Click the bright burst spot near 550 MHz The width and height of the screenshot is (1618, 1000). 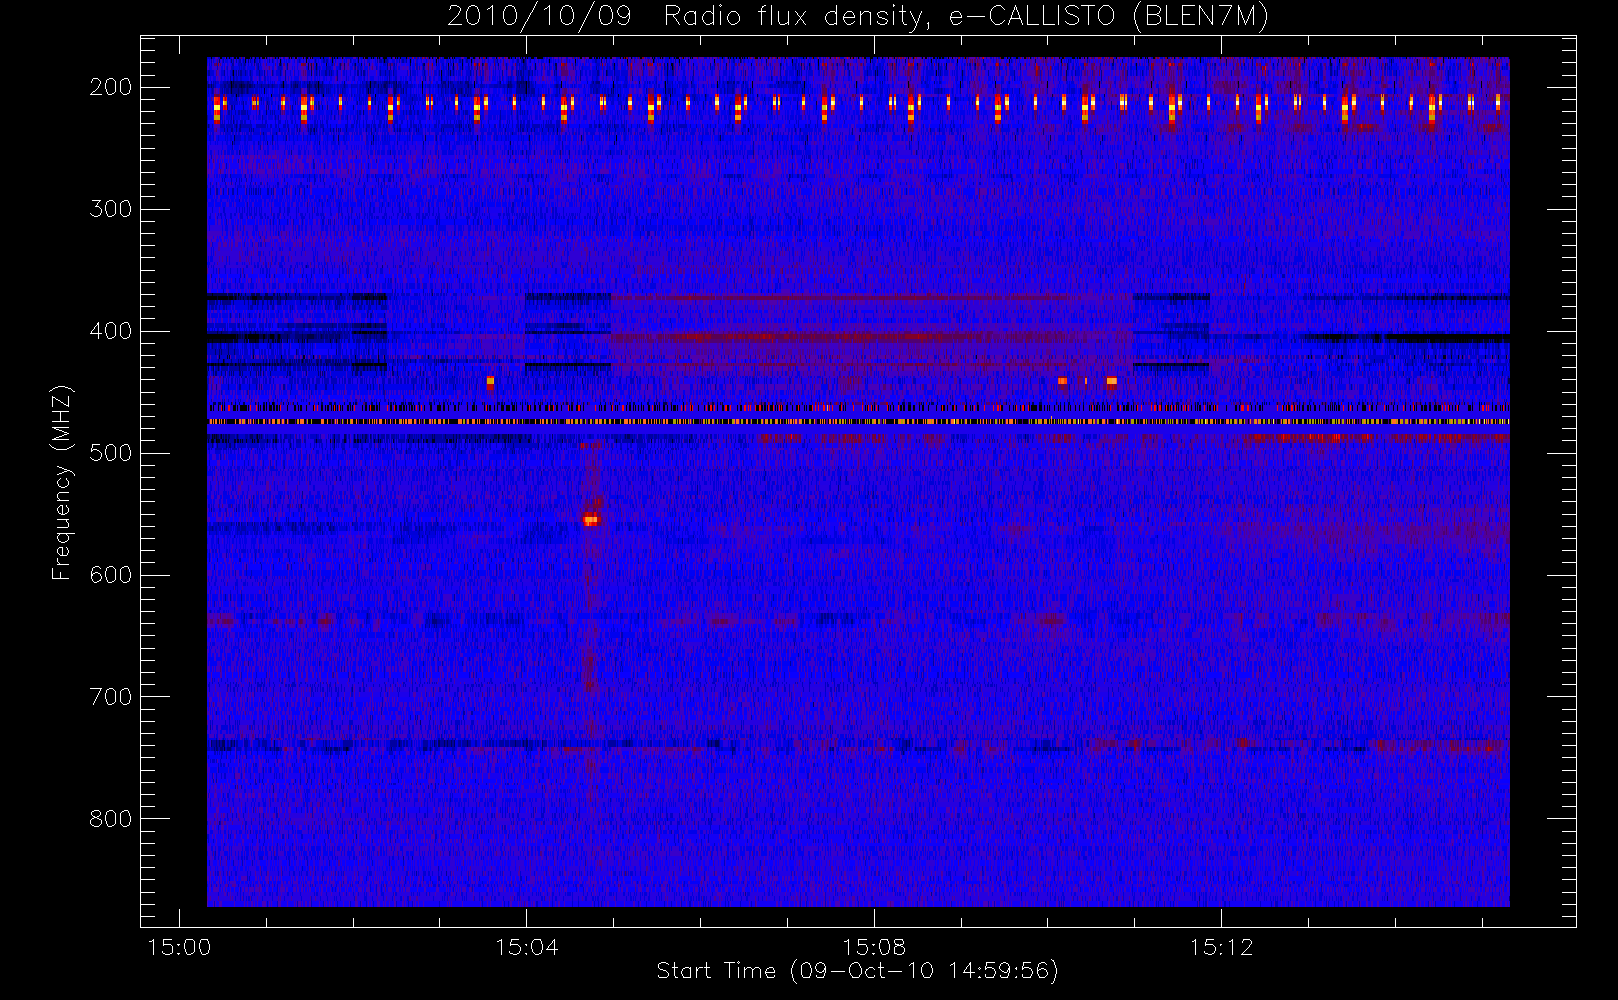point(590,519)
